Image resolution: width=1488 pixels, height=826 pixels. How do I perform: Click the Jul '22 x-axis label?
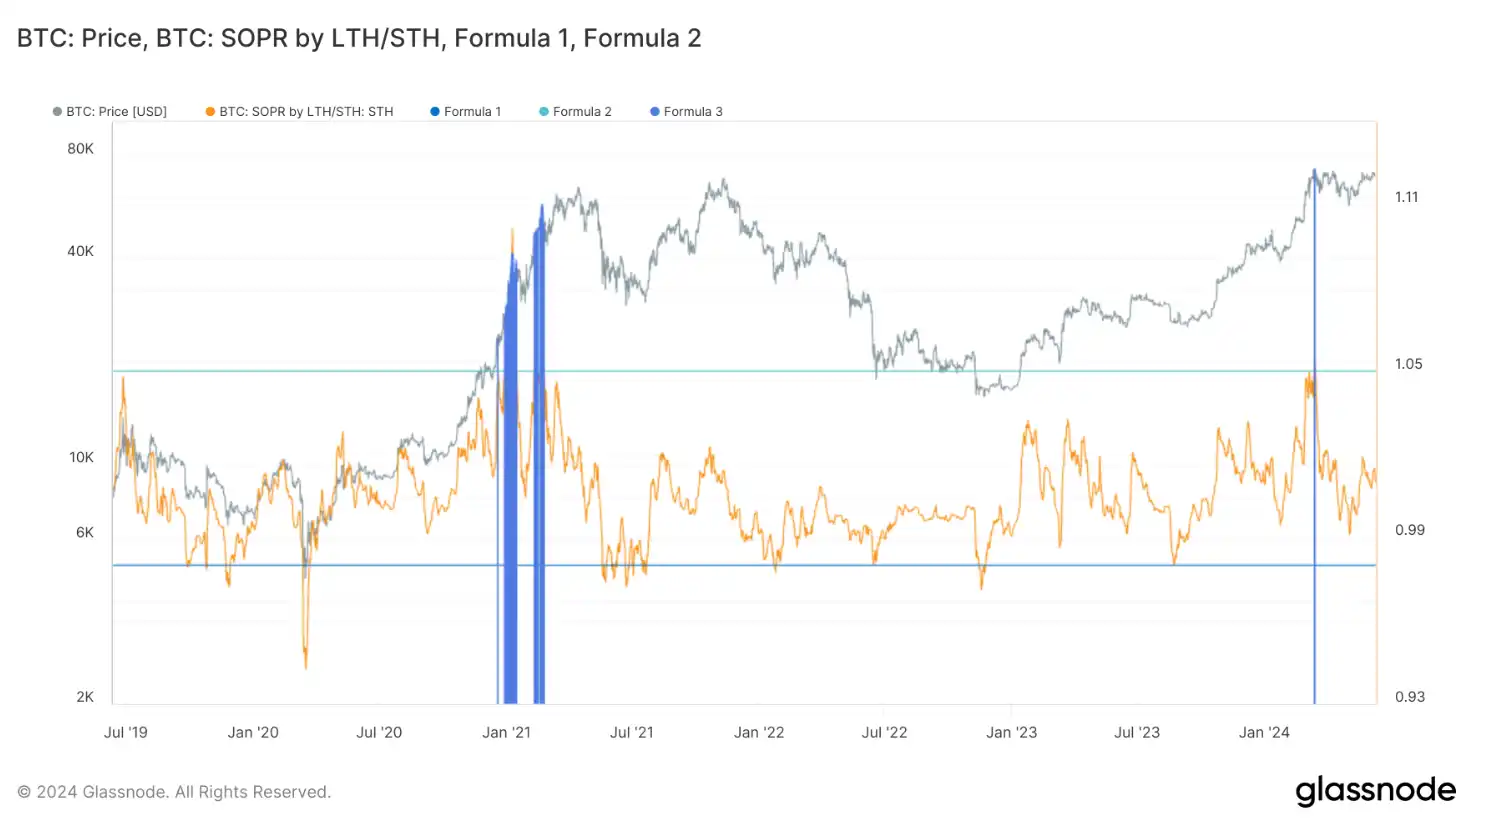point(884,732)
